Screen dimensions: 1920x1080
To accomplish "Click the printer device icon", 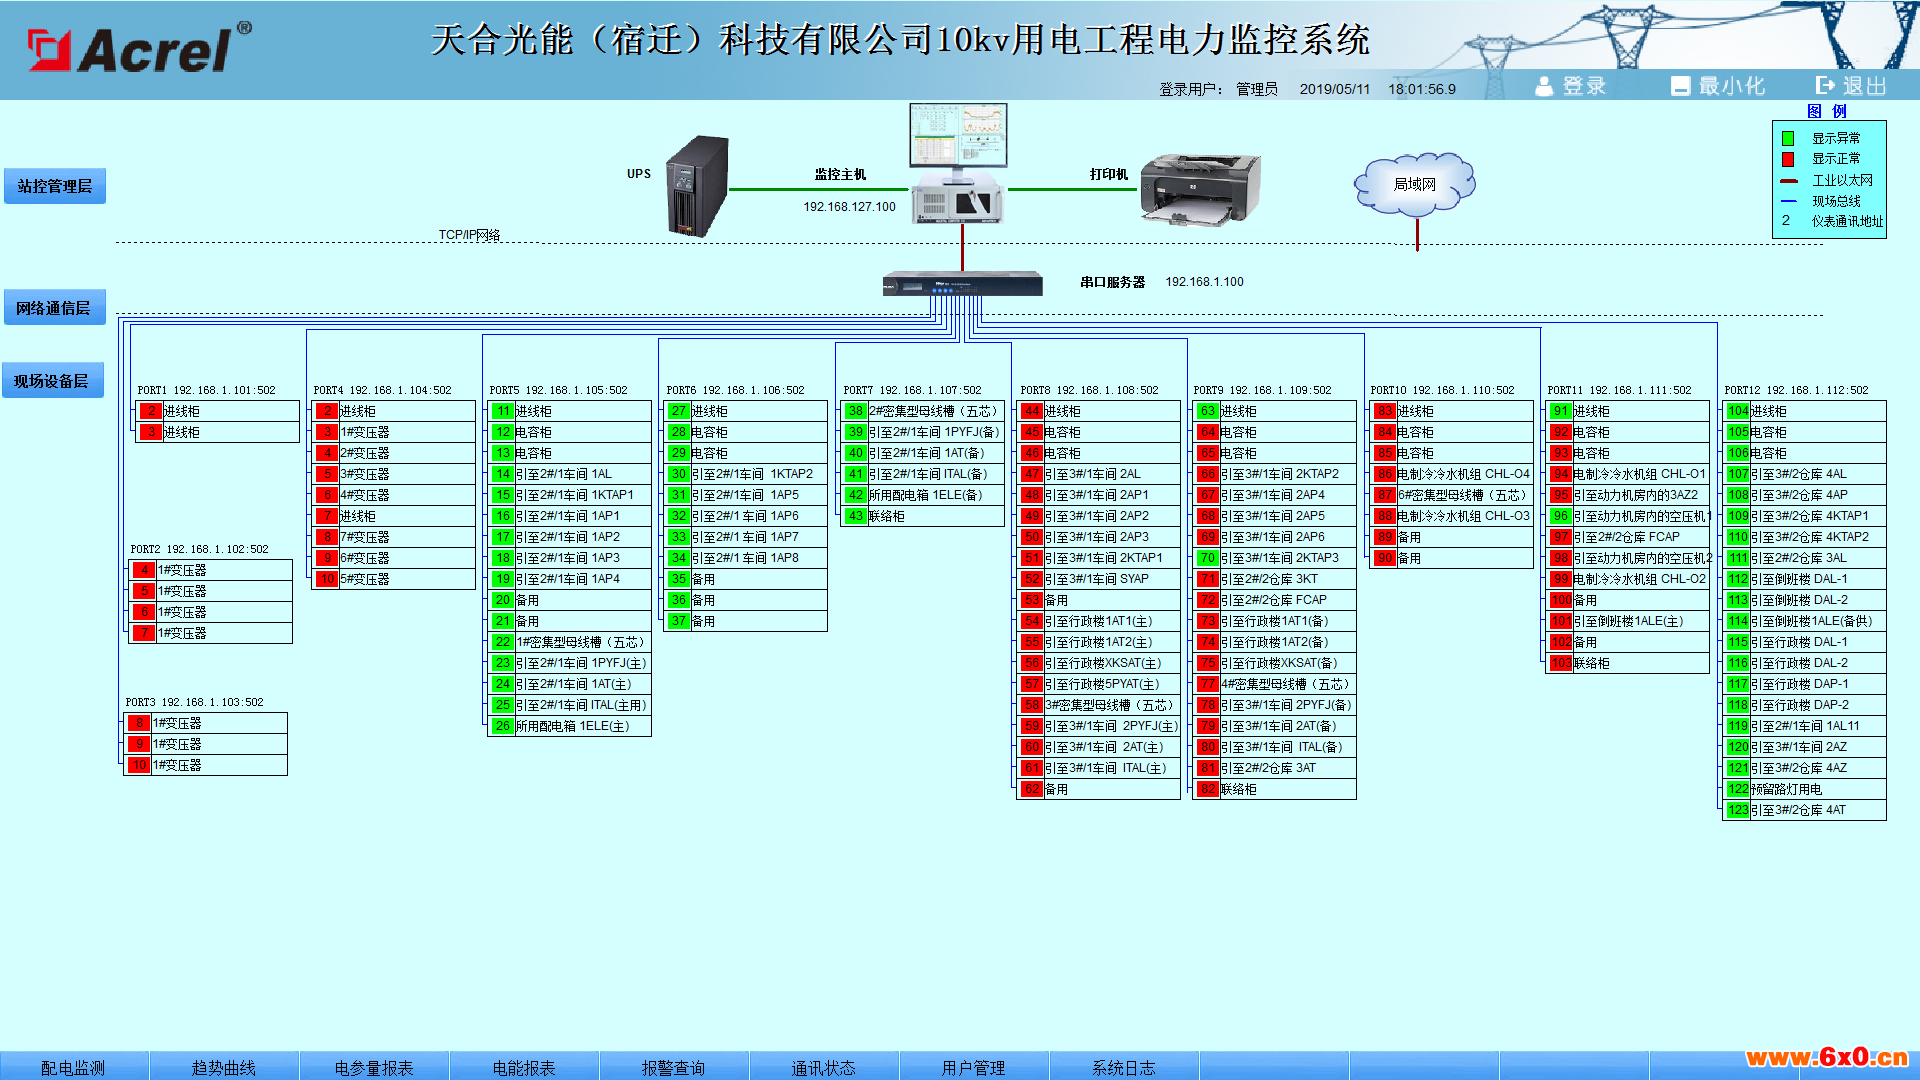I will click(x=1200, y=188).
